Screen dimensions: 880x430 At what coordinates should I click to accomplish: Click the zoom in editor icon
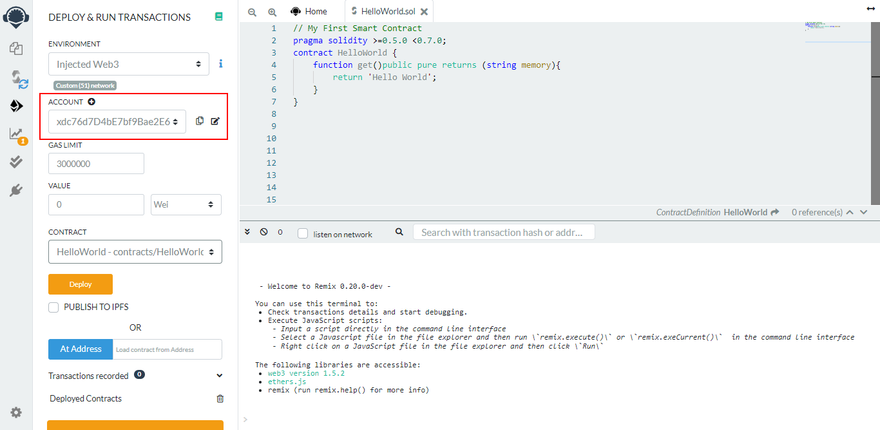pyautogui.click(x=271, y=11)
